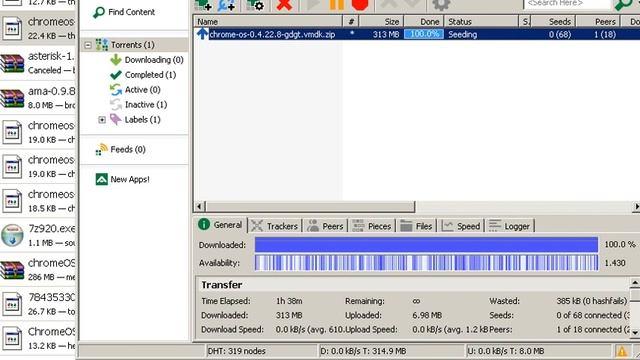This screenshot has width=640, height=360.
Task: Open the 7843533C 26.7 KB download entry
Action: [38, 304]
